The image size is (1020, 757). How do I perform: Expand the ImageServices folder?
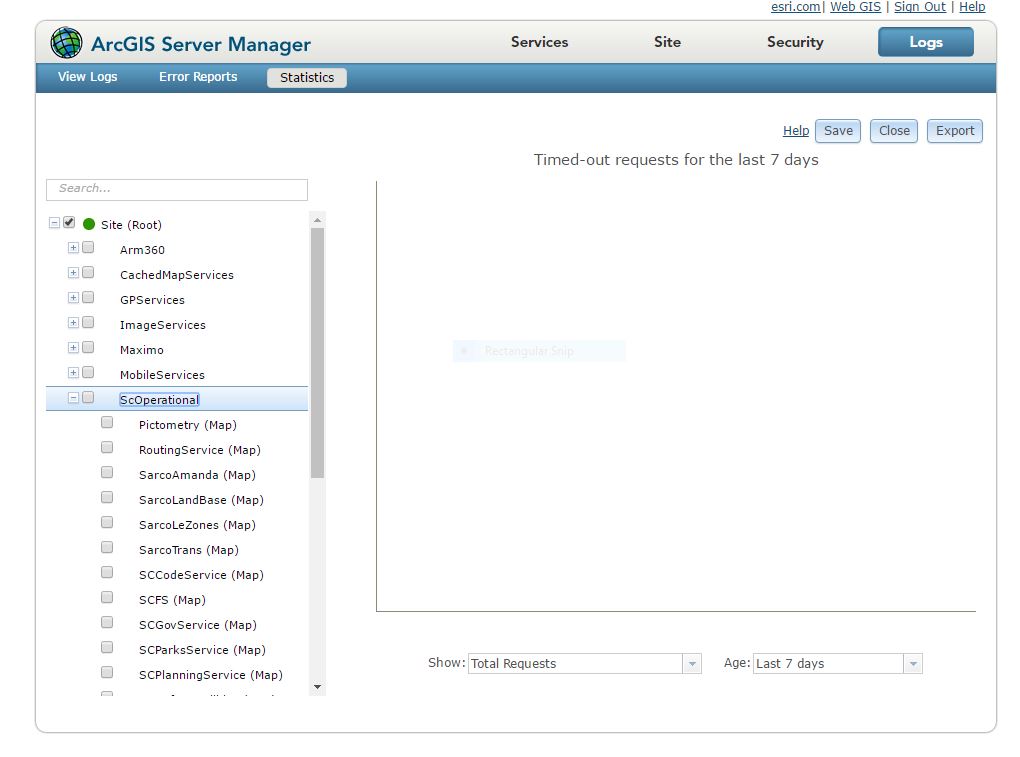coord(74,323)
